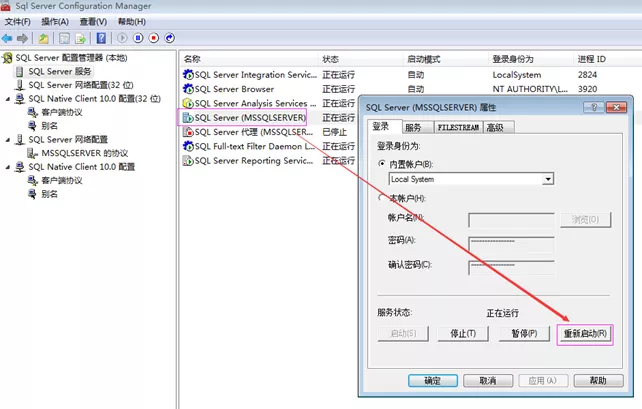Screen dimensions: 642x409
Task: Collapse the SQL Server 网络配置 tree node
Action: click(x=8, y=140)
